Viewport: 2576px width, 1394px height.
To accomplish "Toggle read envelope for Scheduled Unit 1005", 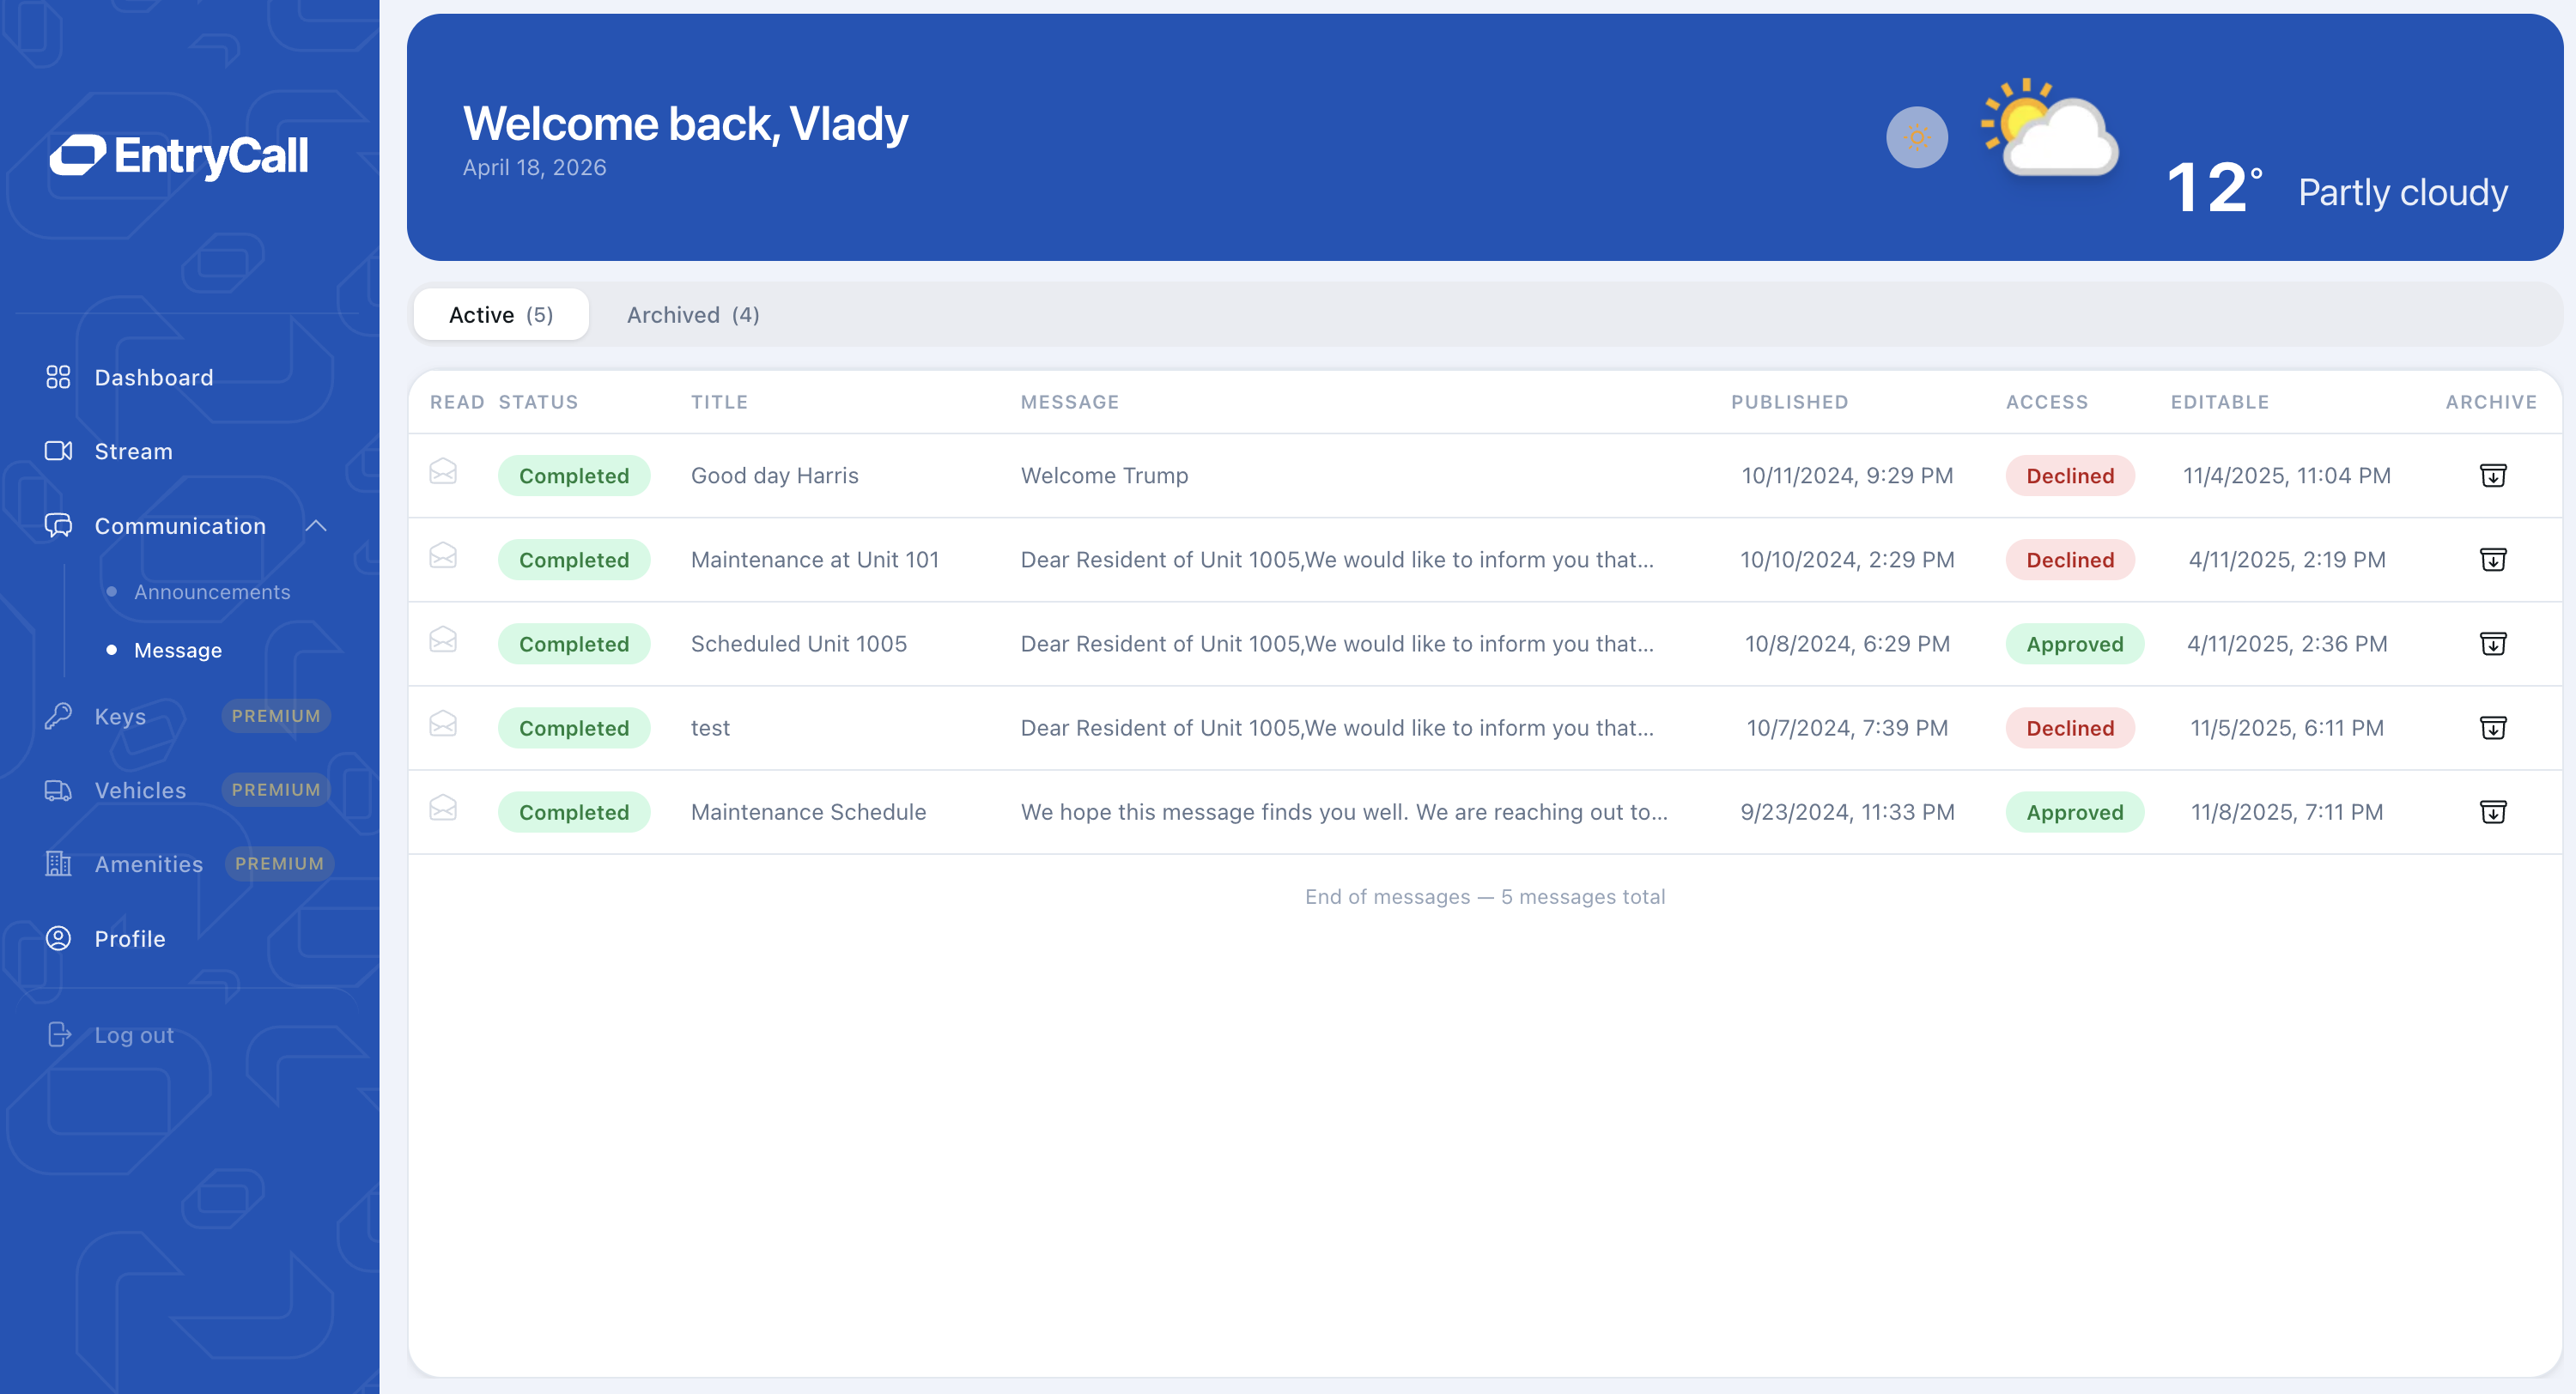I will [443, 639].
